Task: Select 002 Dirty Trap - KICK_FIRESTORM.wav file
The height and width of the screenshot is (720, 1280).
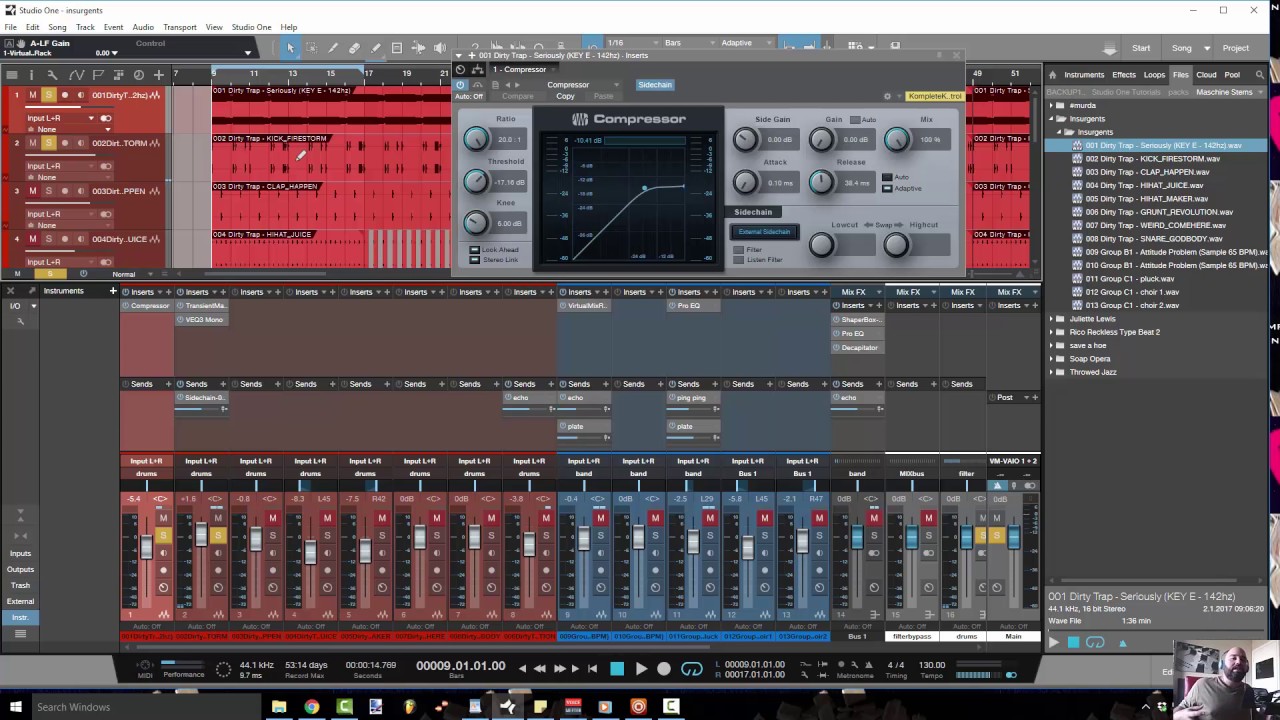Action: click(1153, 159)
